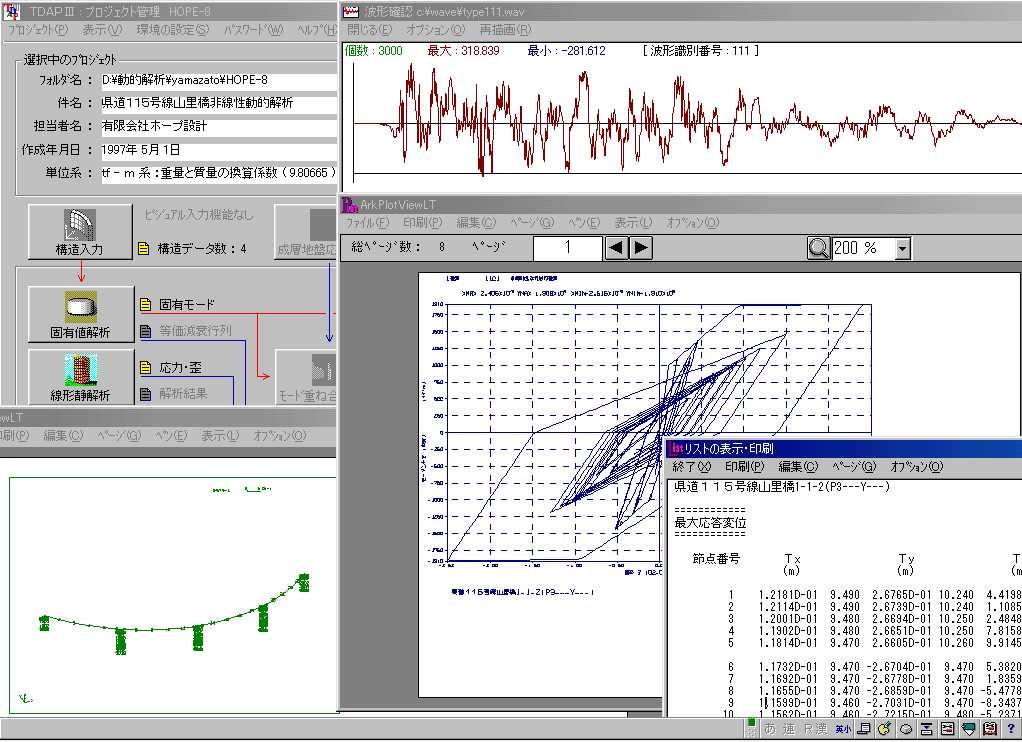Click the waveform window title bar icon
The height and width of the screenshot is (742, 1022).
click(351, 11)
